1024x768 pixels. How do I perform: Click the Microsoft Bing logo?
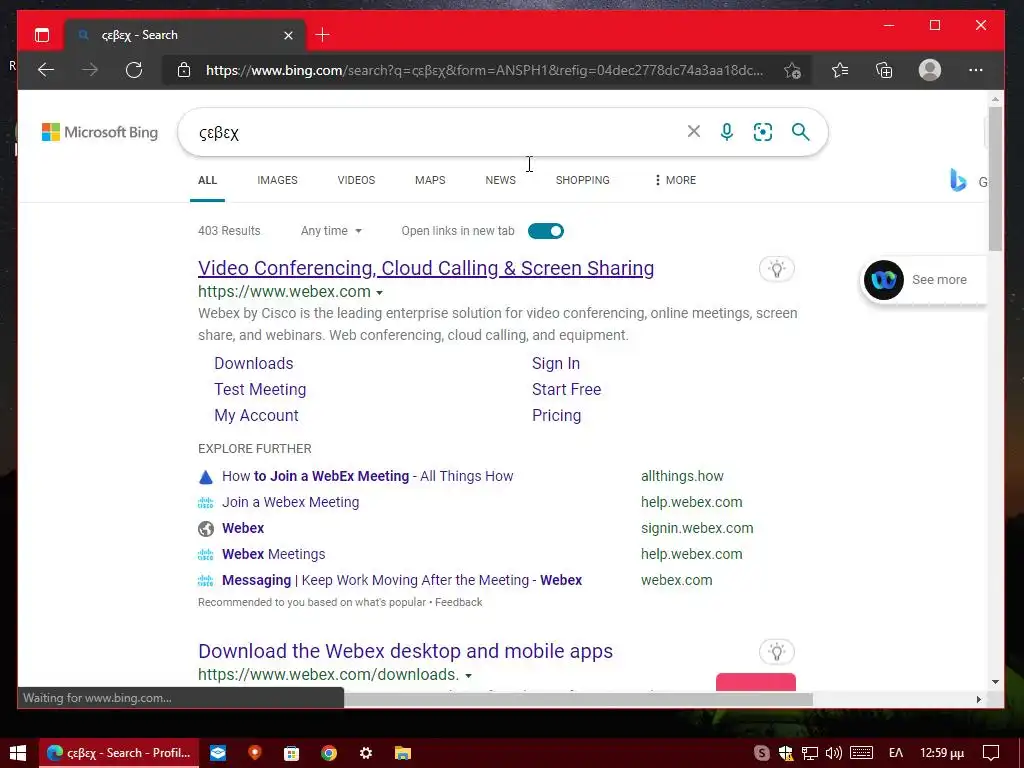pyautogui.click(x=100, y=132)
